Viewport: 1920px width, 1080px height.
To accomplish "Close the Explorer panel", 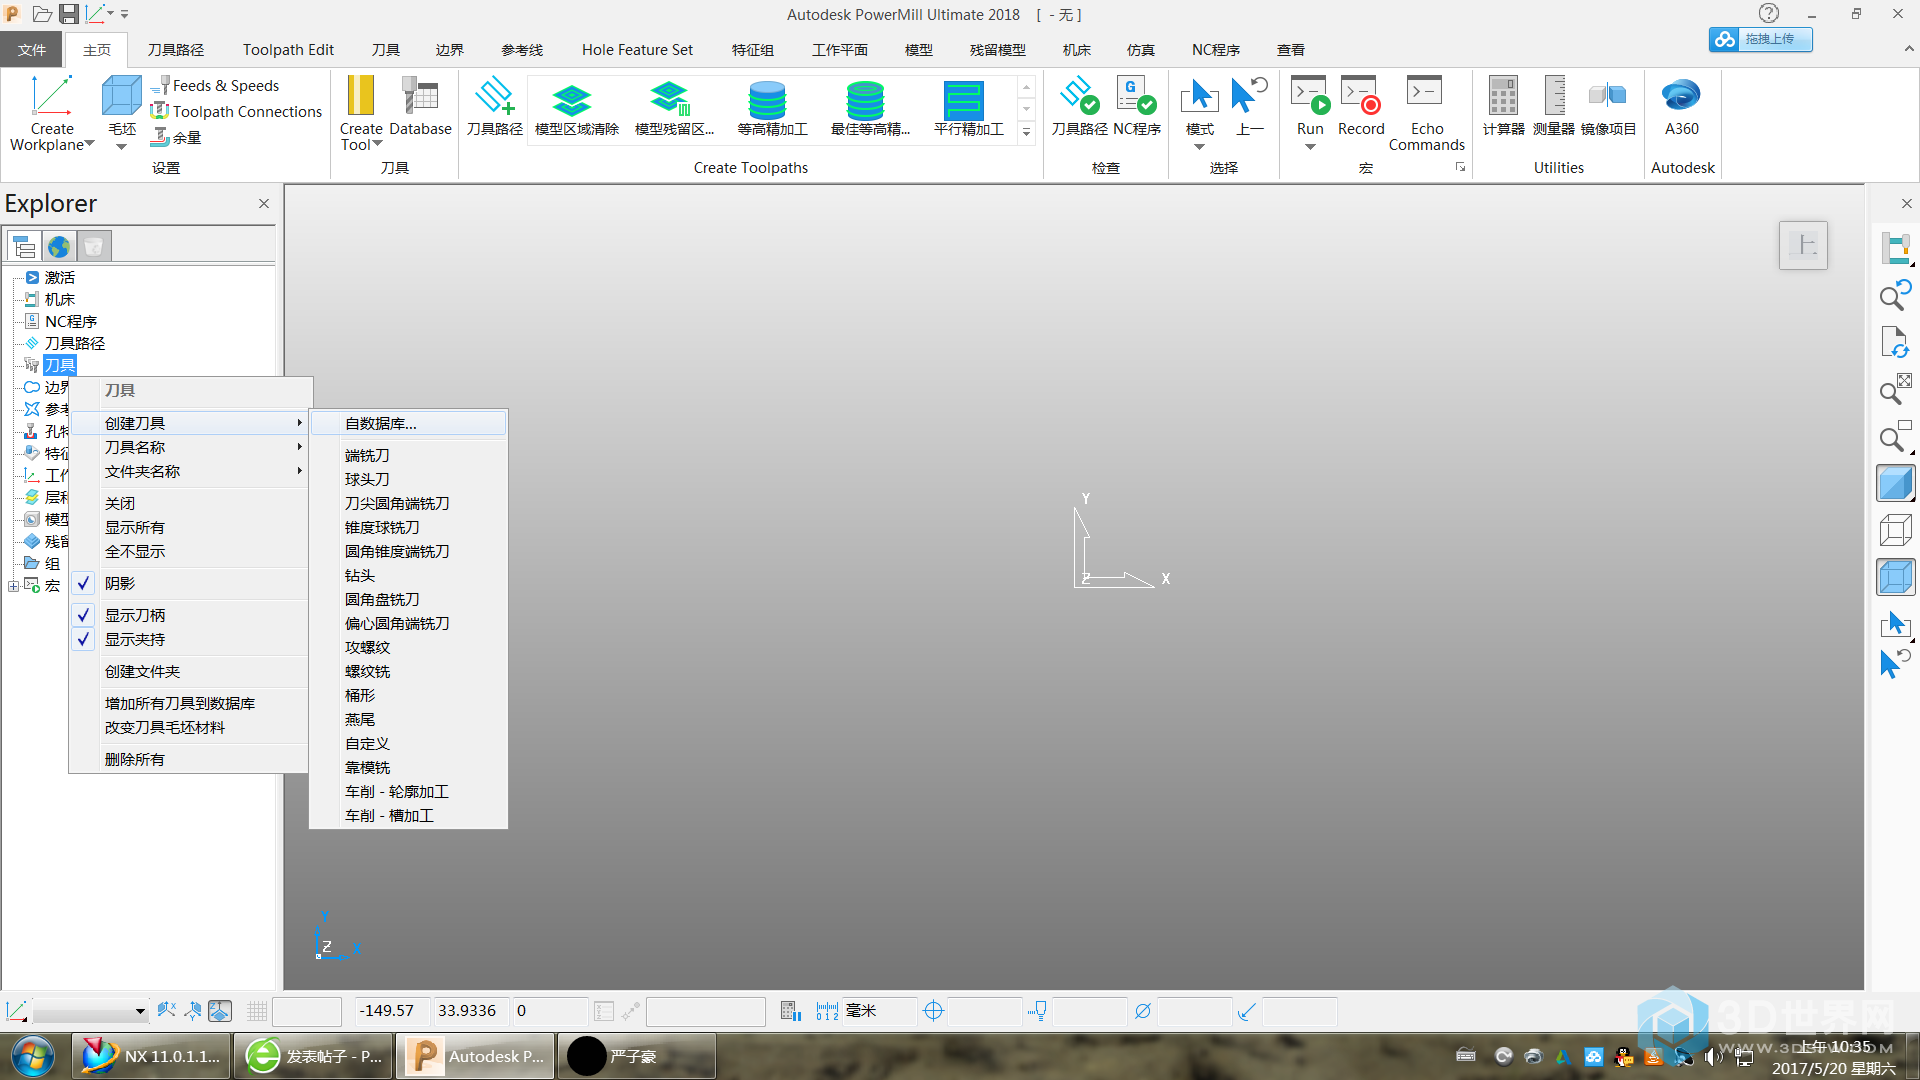I will (264, 204).
